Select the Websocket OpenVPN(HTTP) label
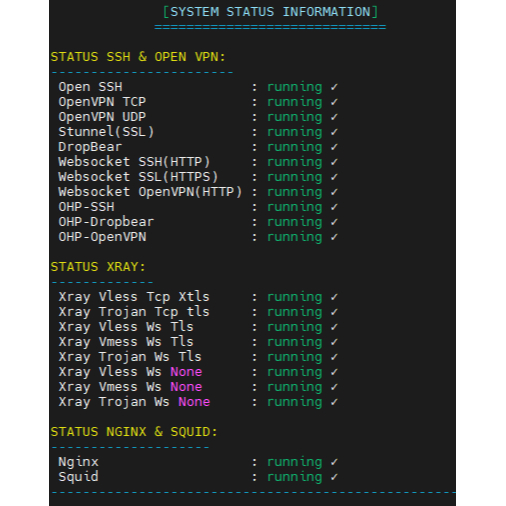The width and height of the screenshot is (506, 506). (150, 192)
